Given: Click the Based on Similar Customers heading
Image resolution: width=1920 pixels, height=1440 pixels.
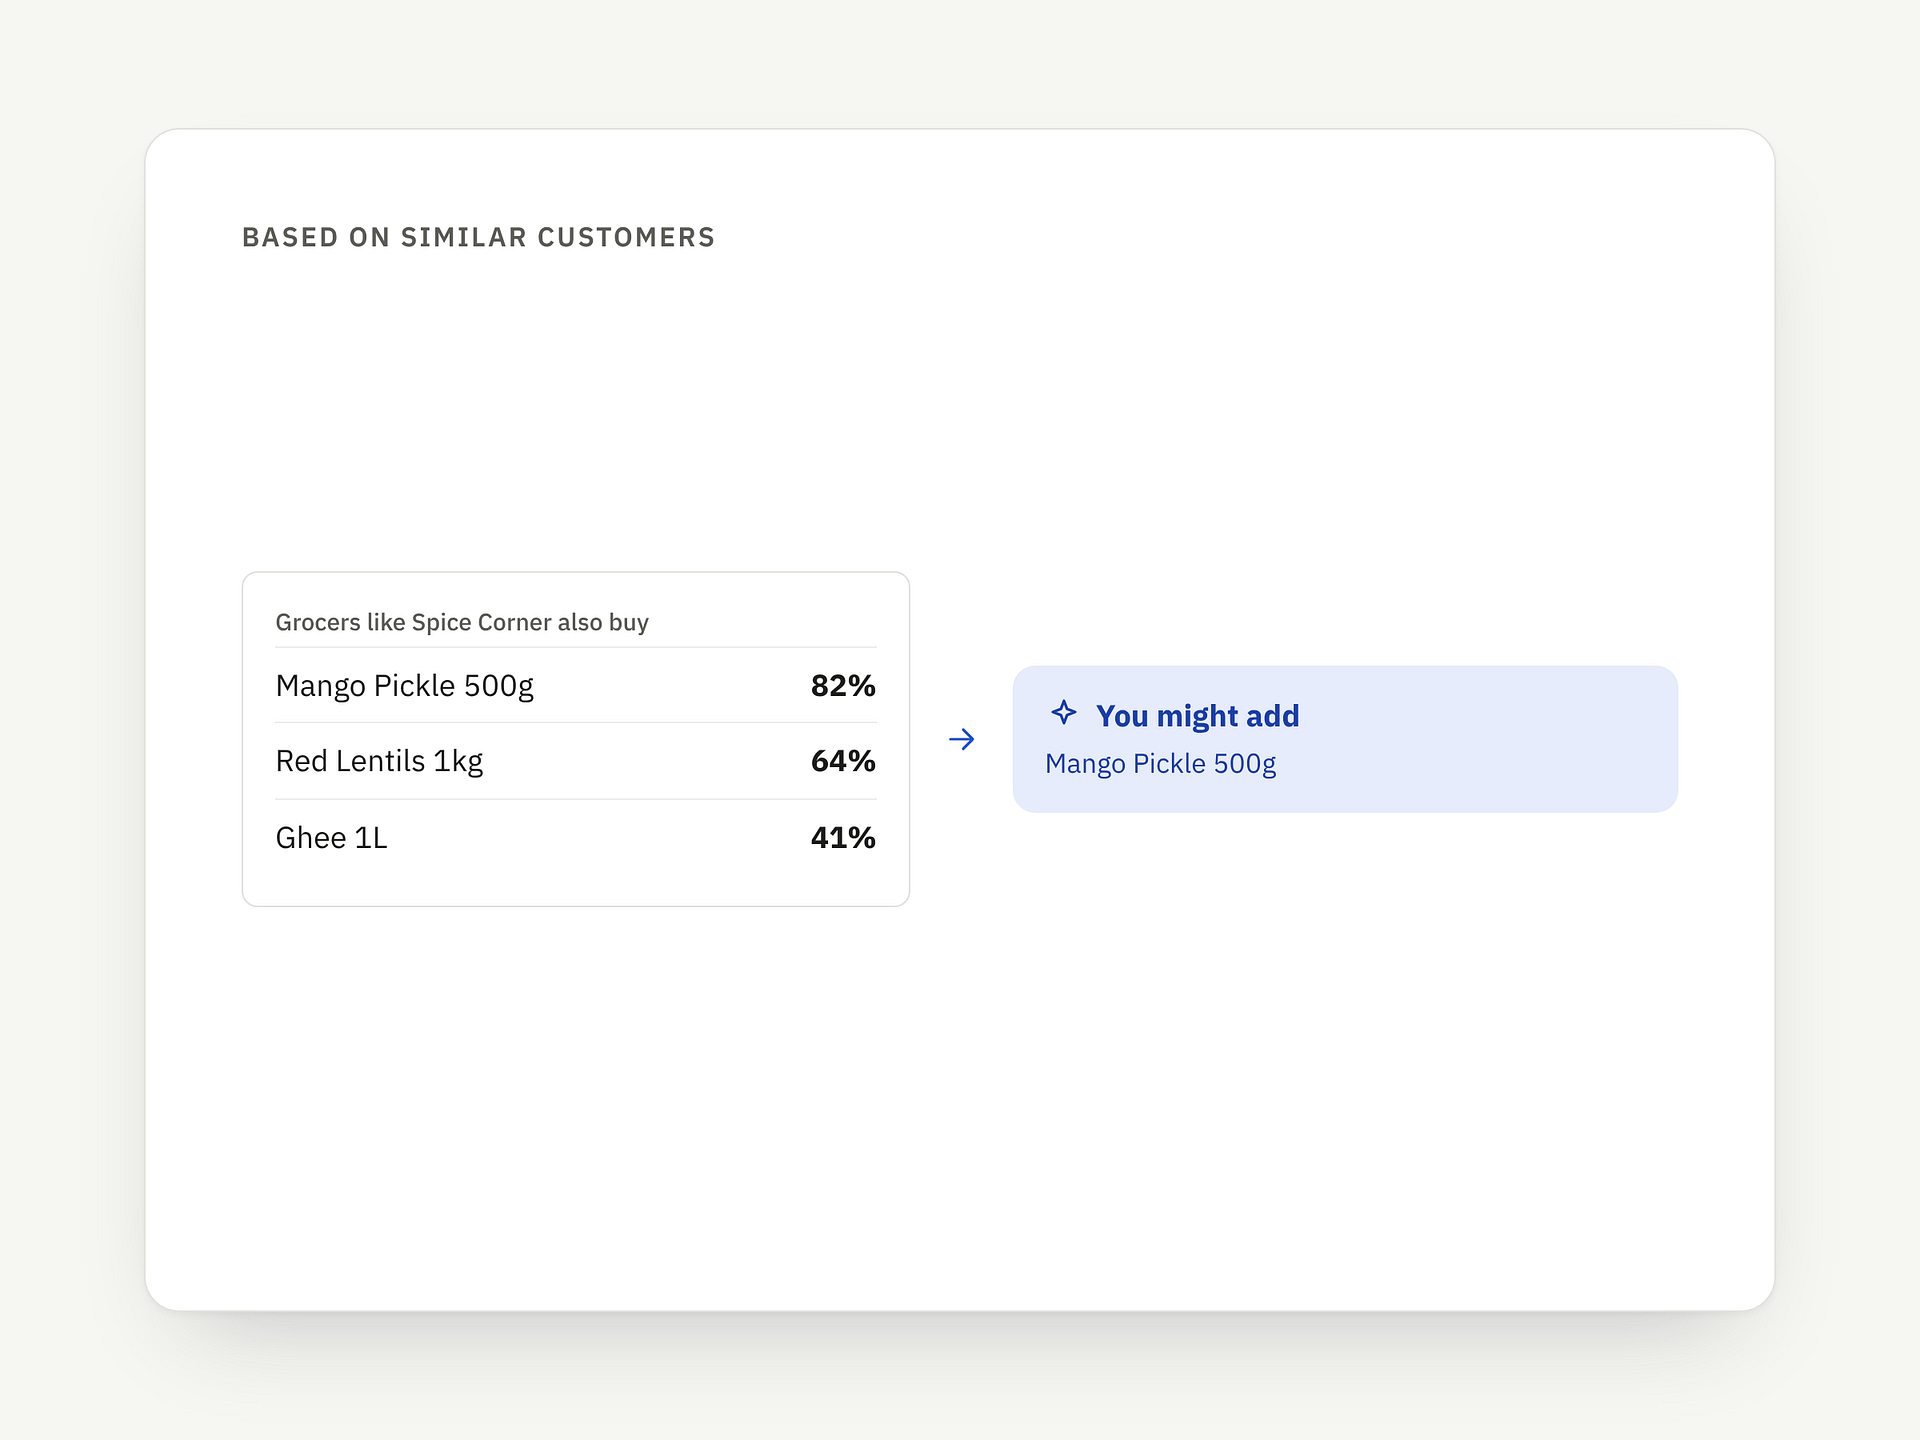Looking at the screenshot, I should (x=479, y=237).
